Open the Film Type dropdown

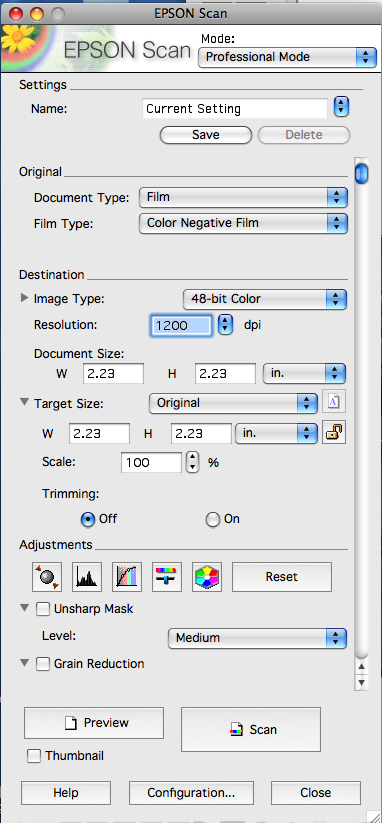pyautogui.click(x=243, y=223)
